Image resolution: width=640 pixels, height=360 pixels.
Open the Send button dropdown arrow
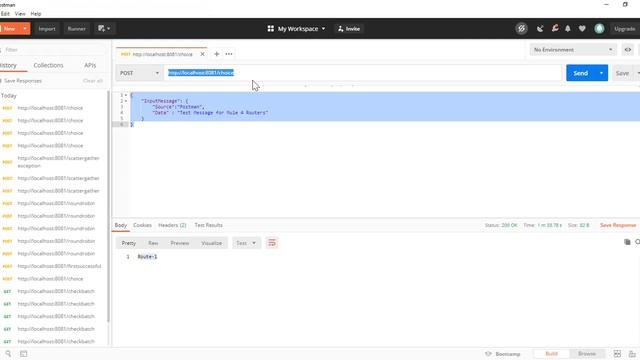(601, 73)
